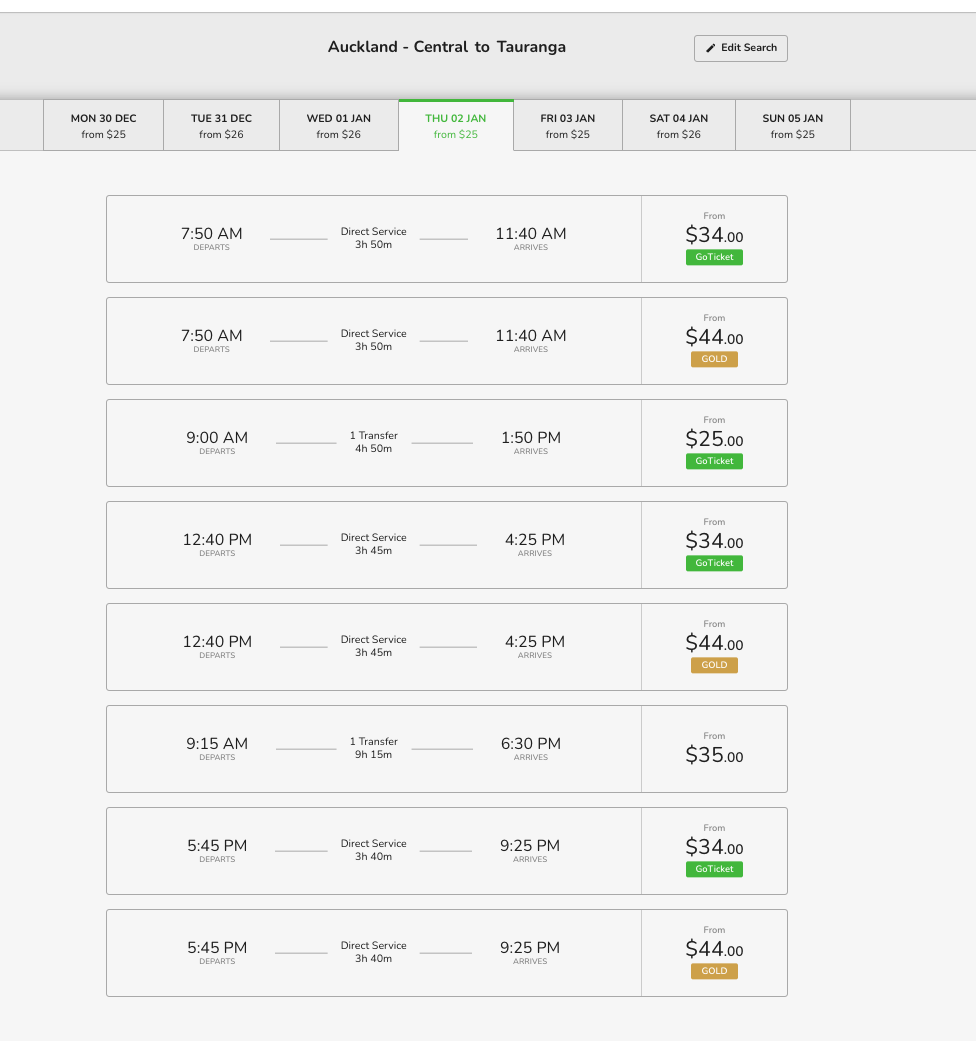Choose the FRI 03 JAN date tab

[568, 126]
